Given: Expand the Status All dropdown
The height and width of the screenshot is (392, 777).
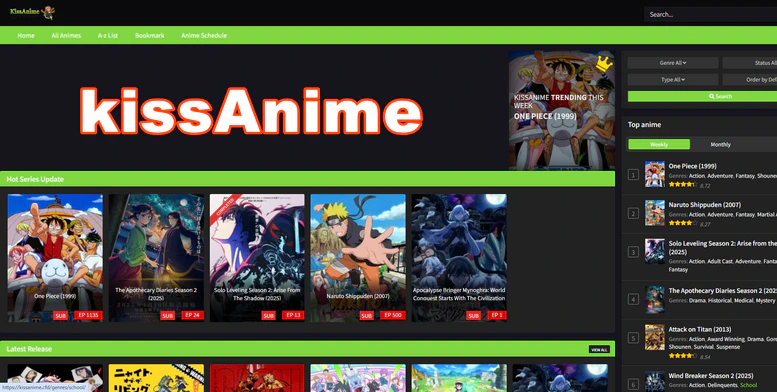Looking at the screenshot, I should 750,63.
